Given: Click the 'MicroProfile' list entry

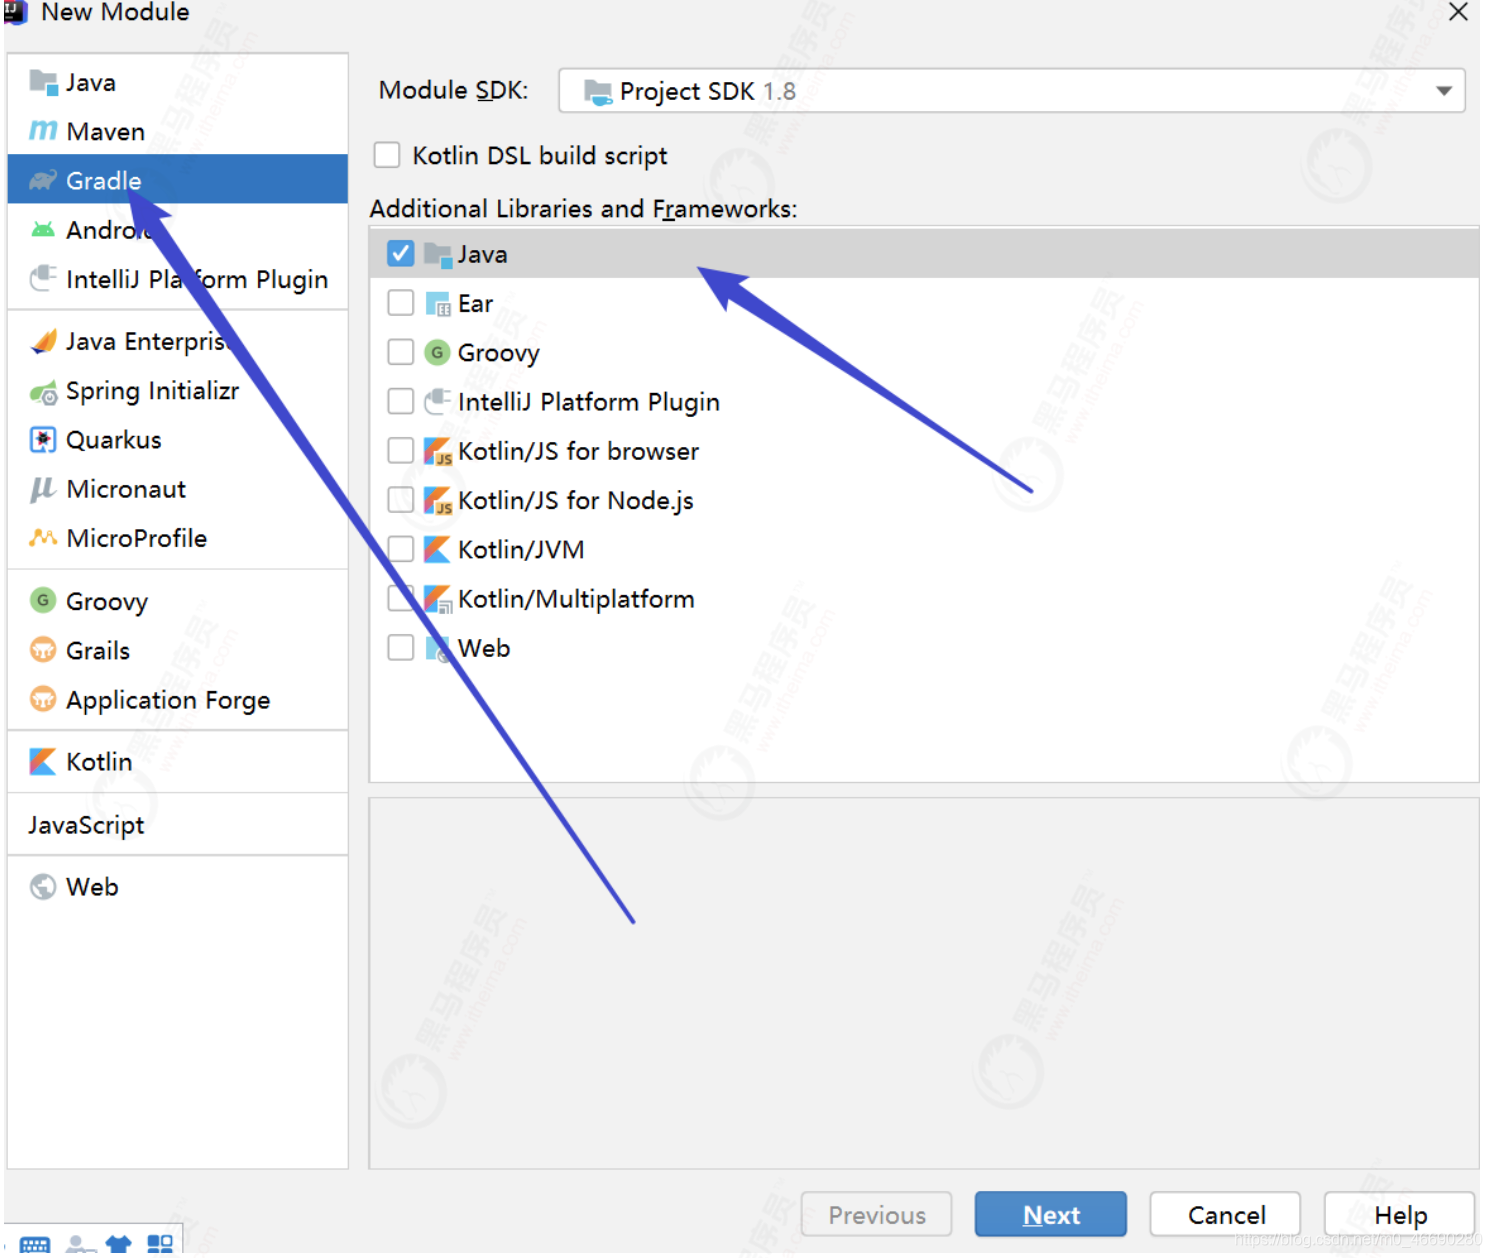Looking at the screenshot, I should click(x=178, y=538).
